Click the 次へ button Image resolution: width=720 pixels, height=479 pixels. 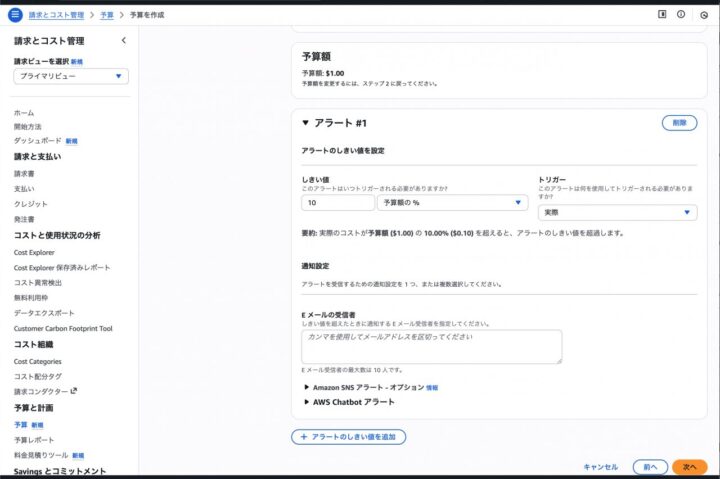pyautogui.click(x=689, y=467)
